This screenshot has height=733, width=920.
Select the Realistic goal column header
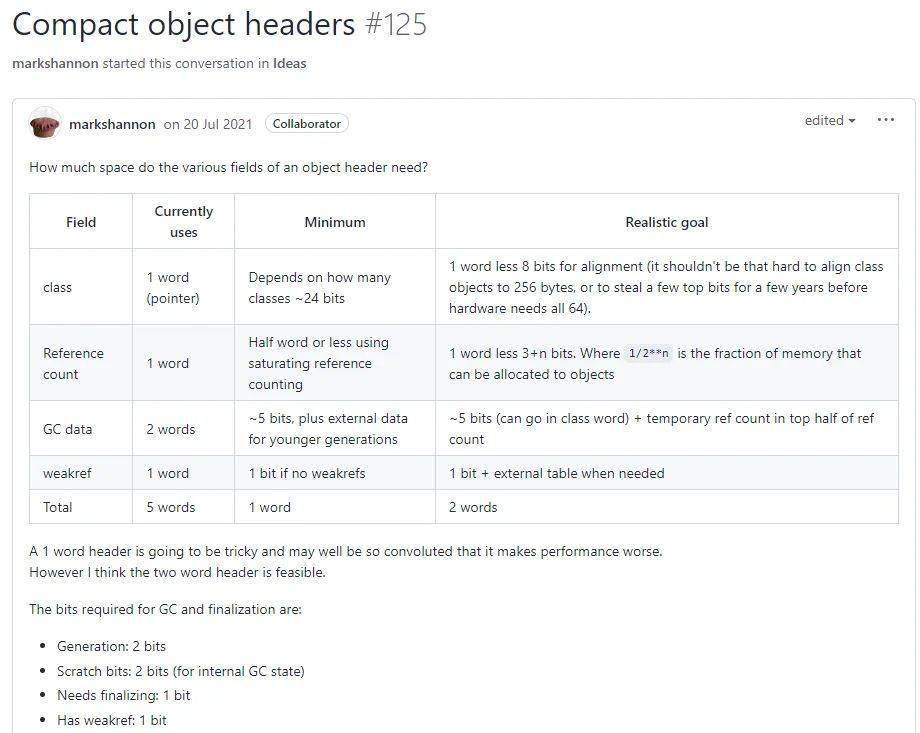[x=667, y=222]
